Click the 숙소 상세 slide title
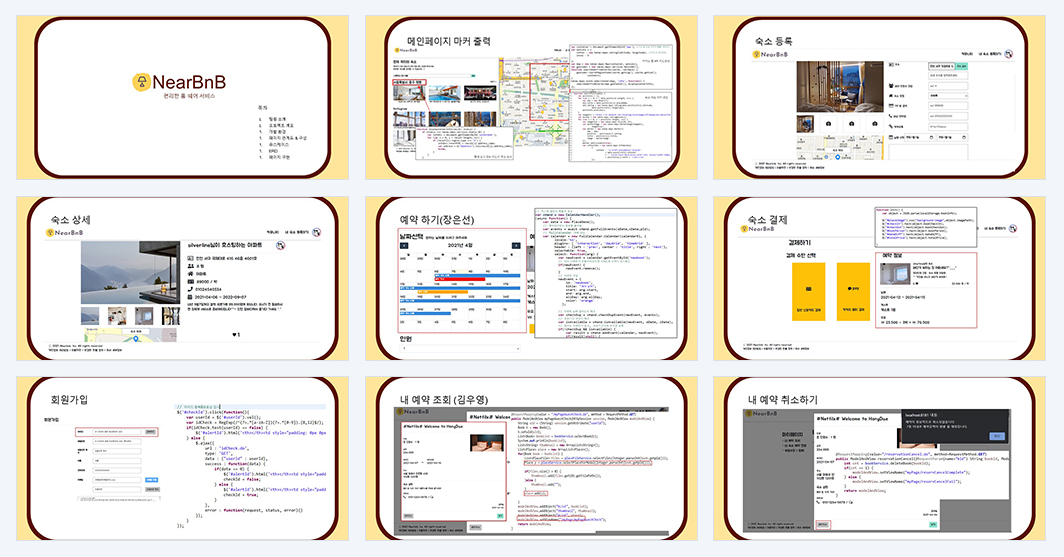Viewport: 1064px width, 557px height. [x=71, y=220]
